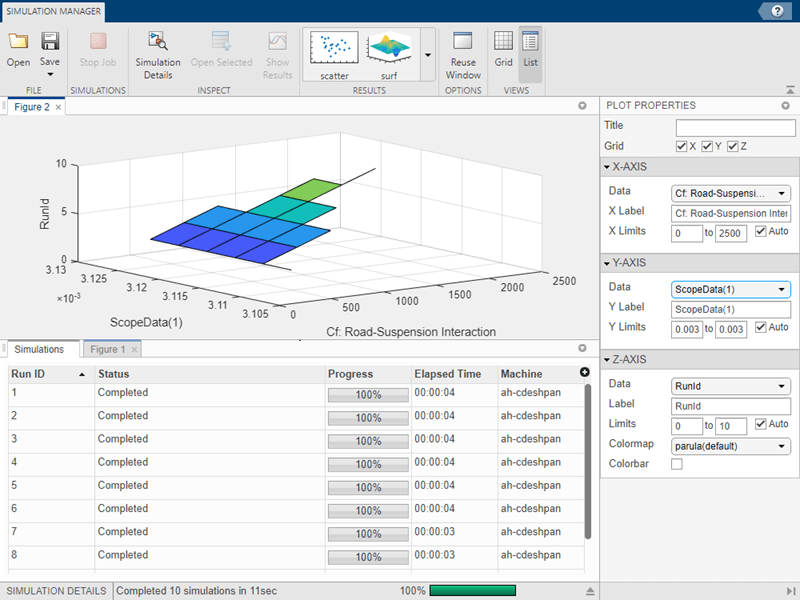
Task: Toggle the Z grid checkbox
Action: click(733, 147)
